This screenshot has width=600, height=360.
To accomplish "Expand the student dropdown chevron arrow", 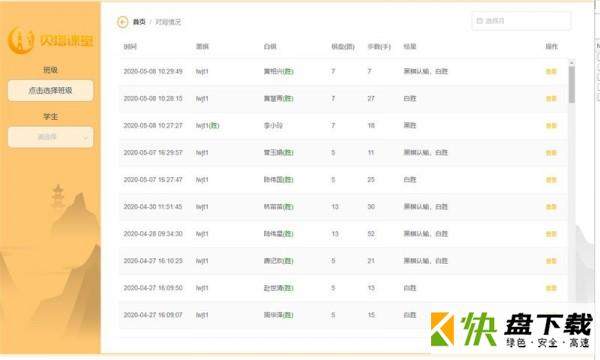I will 85,138.
